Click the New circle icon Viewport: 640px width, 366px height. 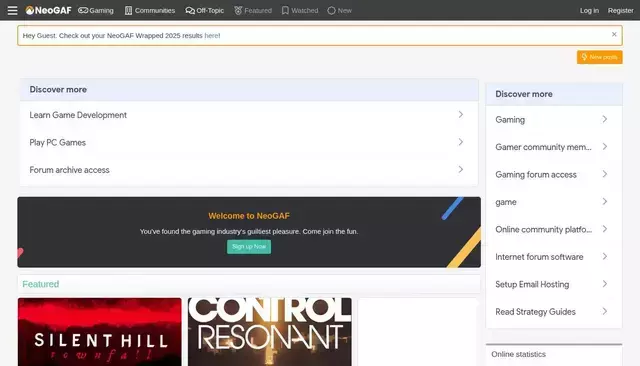[x=331, y=10]
